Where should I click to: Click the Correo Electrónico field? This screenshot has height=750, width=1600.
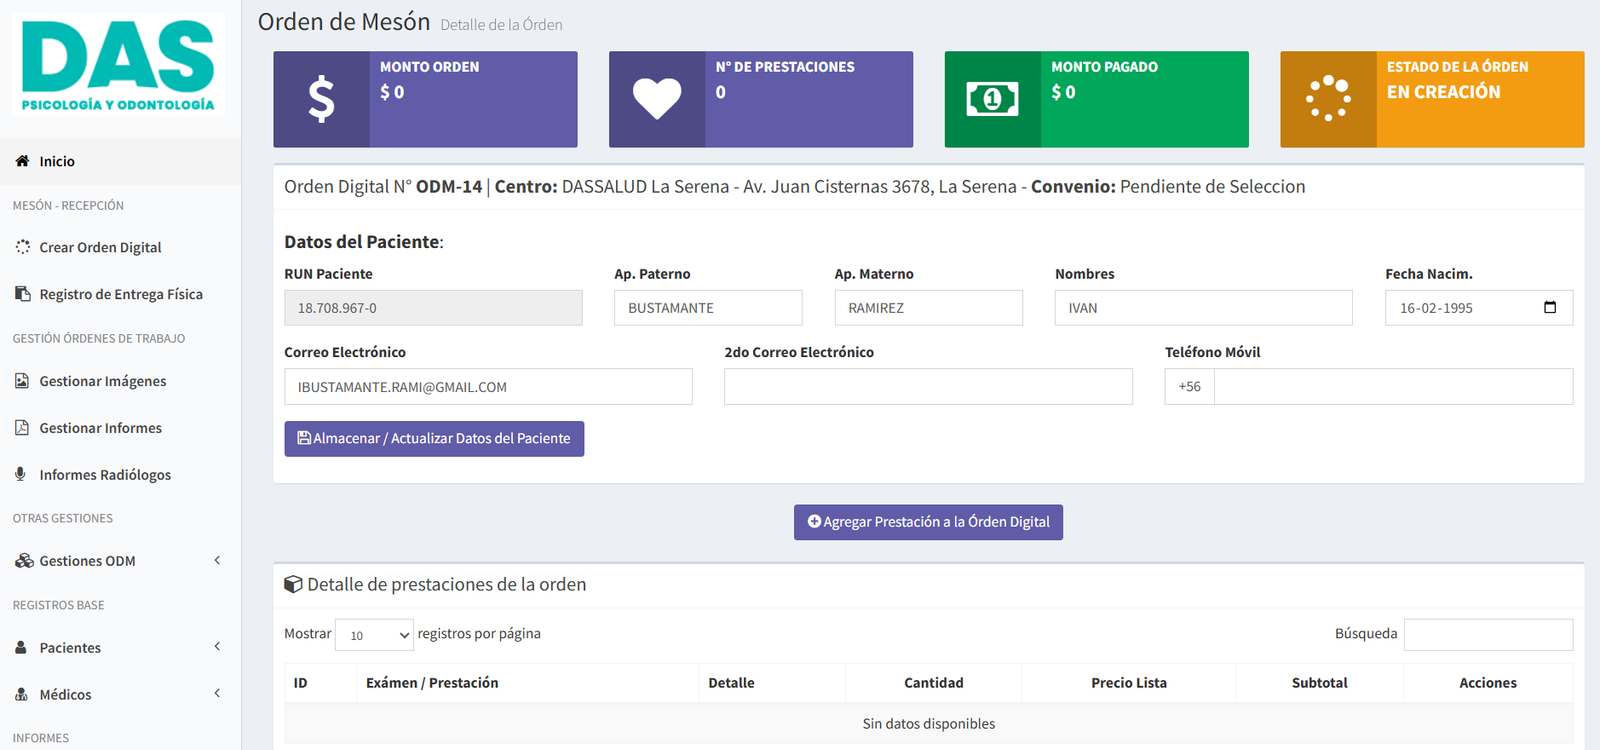[x=488, y=387]
